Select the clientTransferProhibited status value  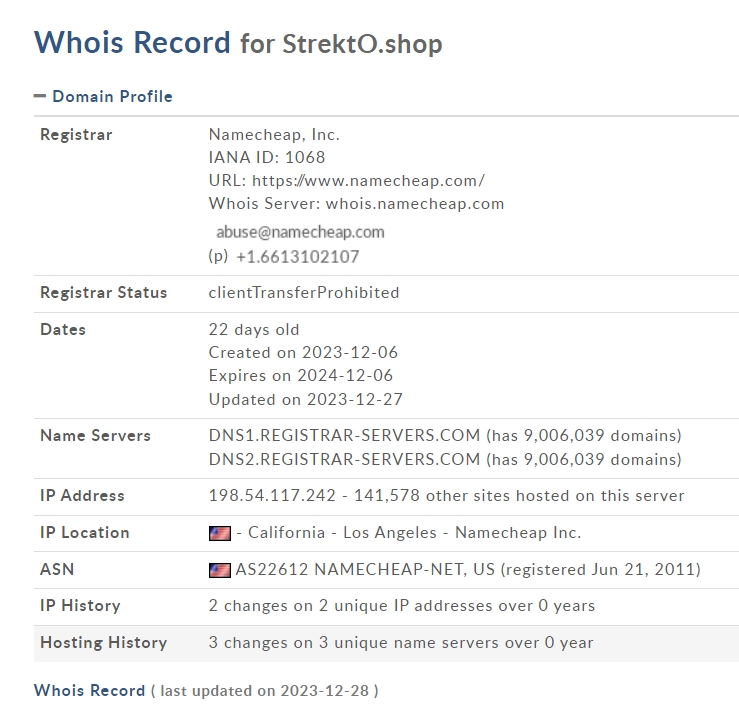coord(304,293)
